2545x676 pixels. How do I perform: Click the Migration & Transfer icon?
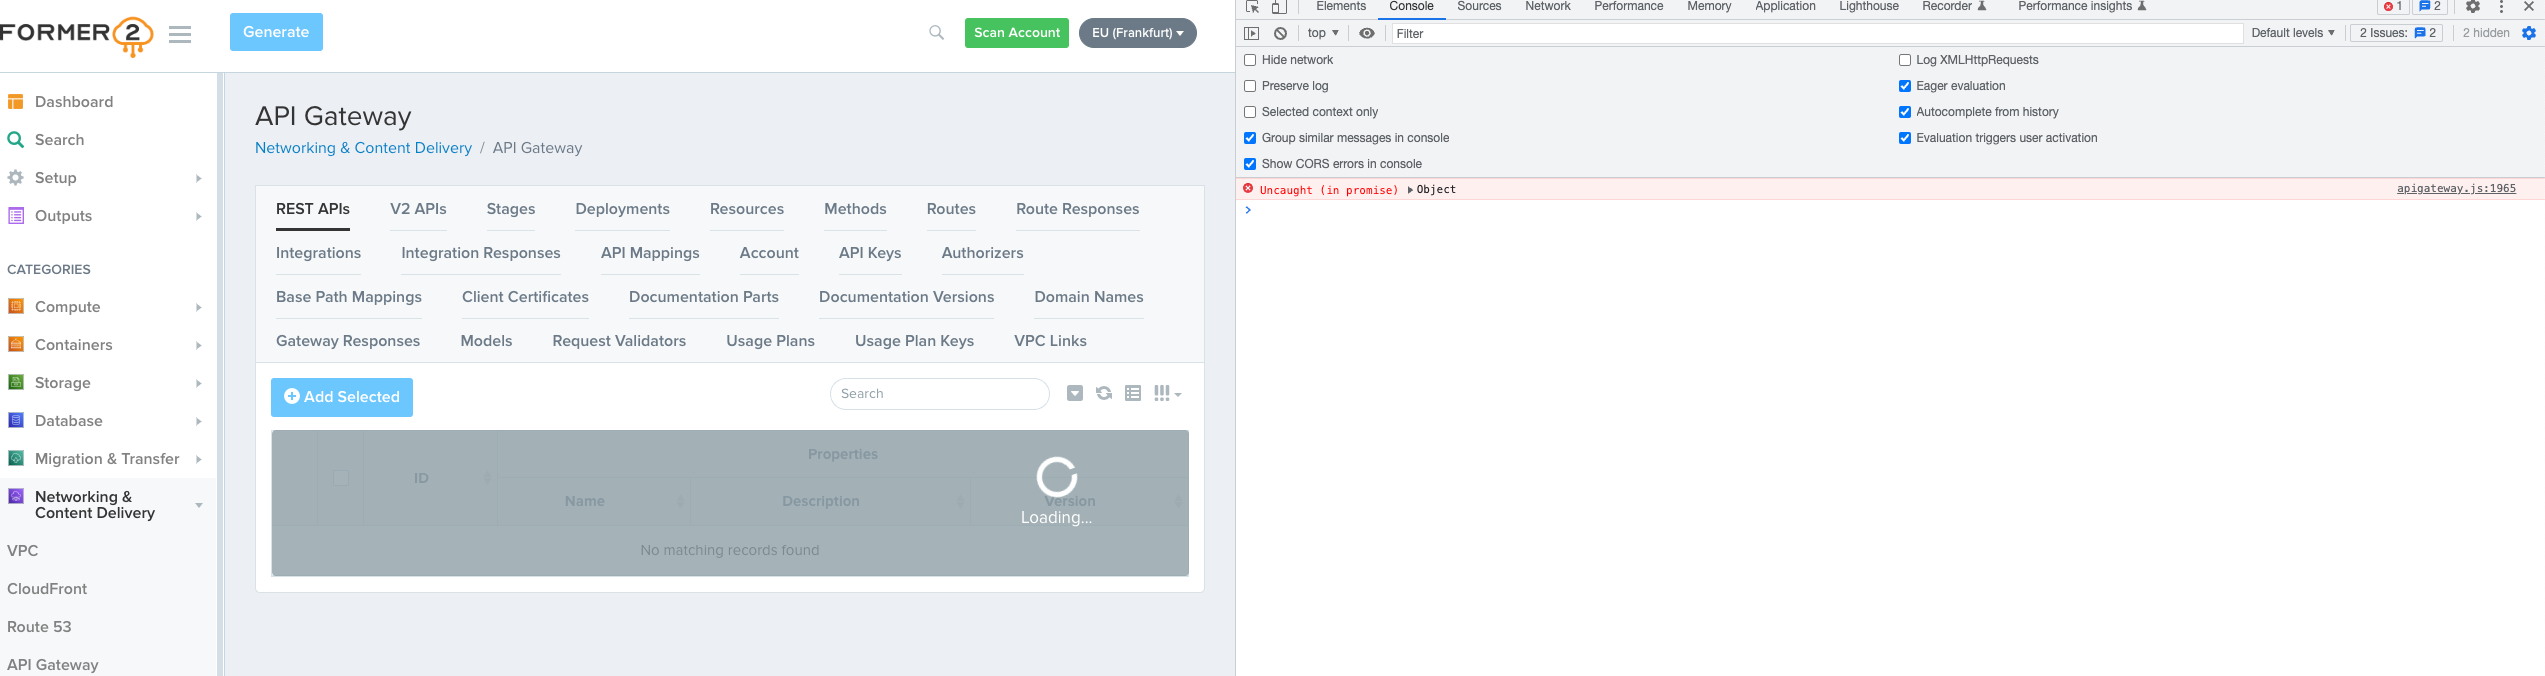16,459
